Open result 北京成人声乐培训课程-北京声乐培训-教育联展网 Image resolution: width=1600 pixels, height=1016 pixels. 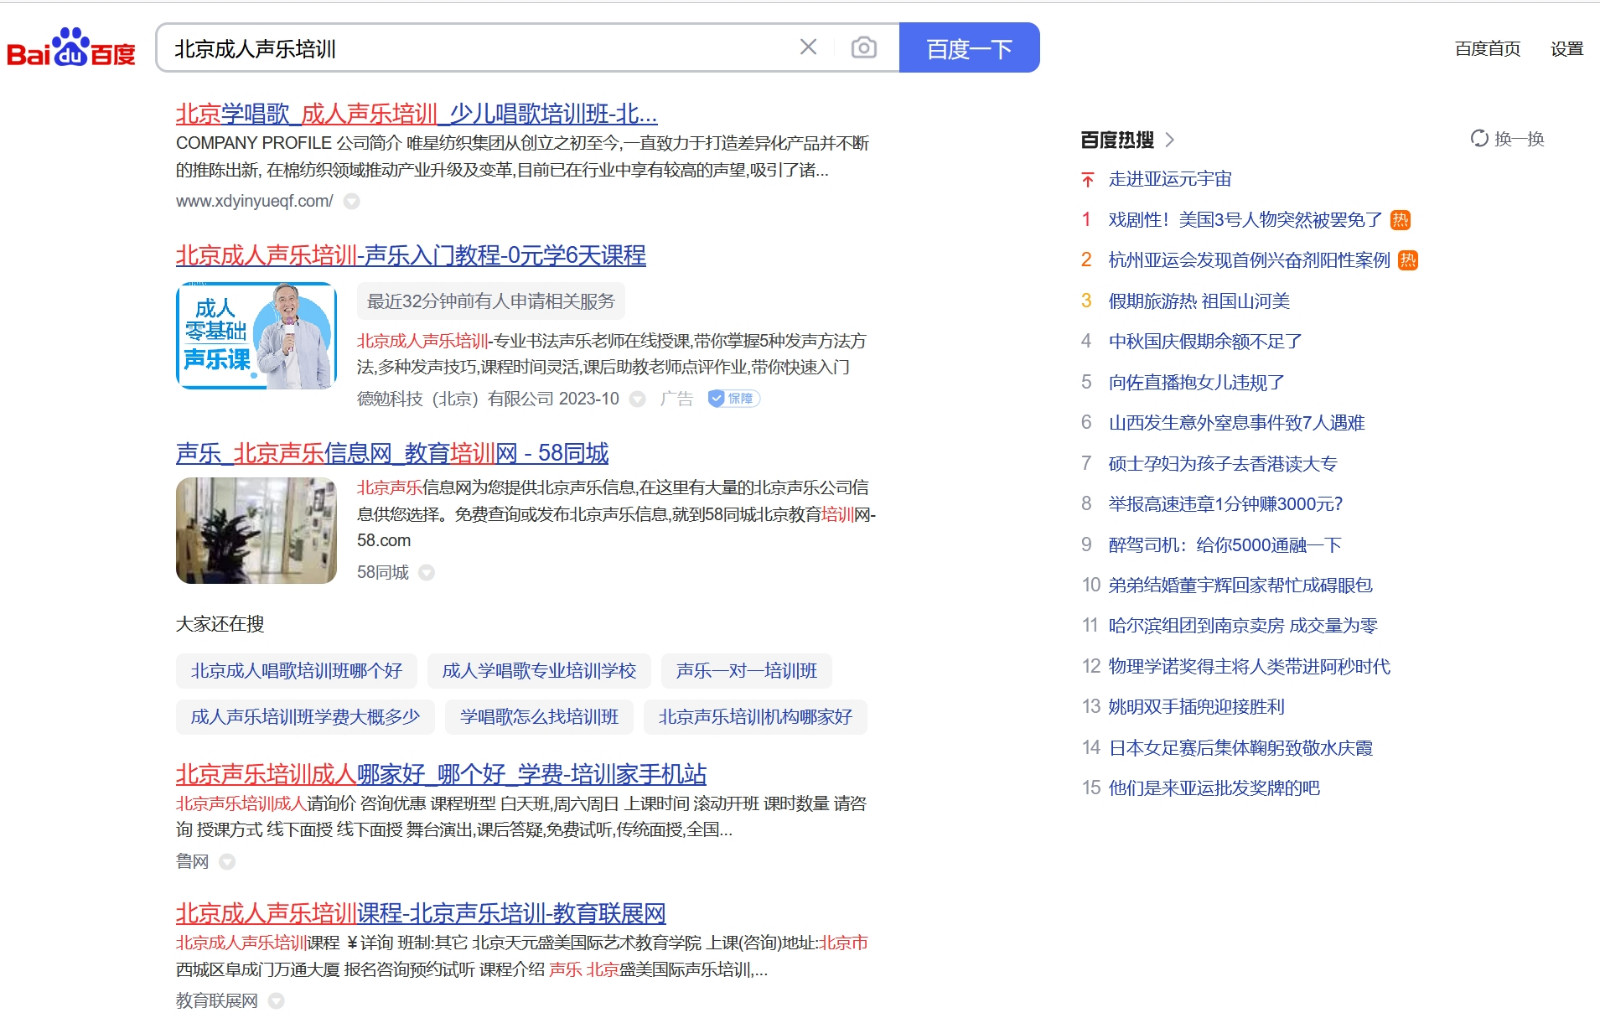coord(421,914)
